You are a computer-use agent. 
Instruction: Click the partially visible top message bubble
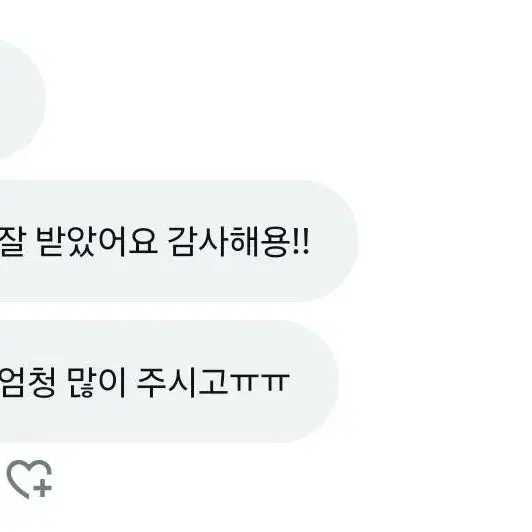[x=22, y=98]
